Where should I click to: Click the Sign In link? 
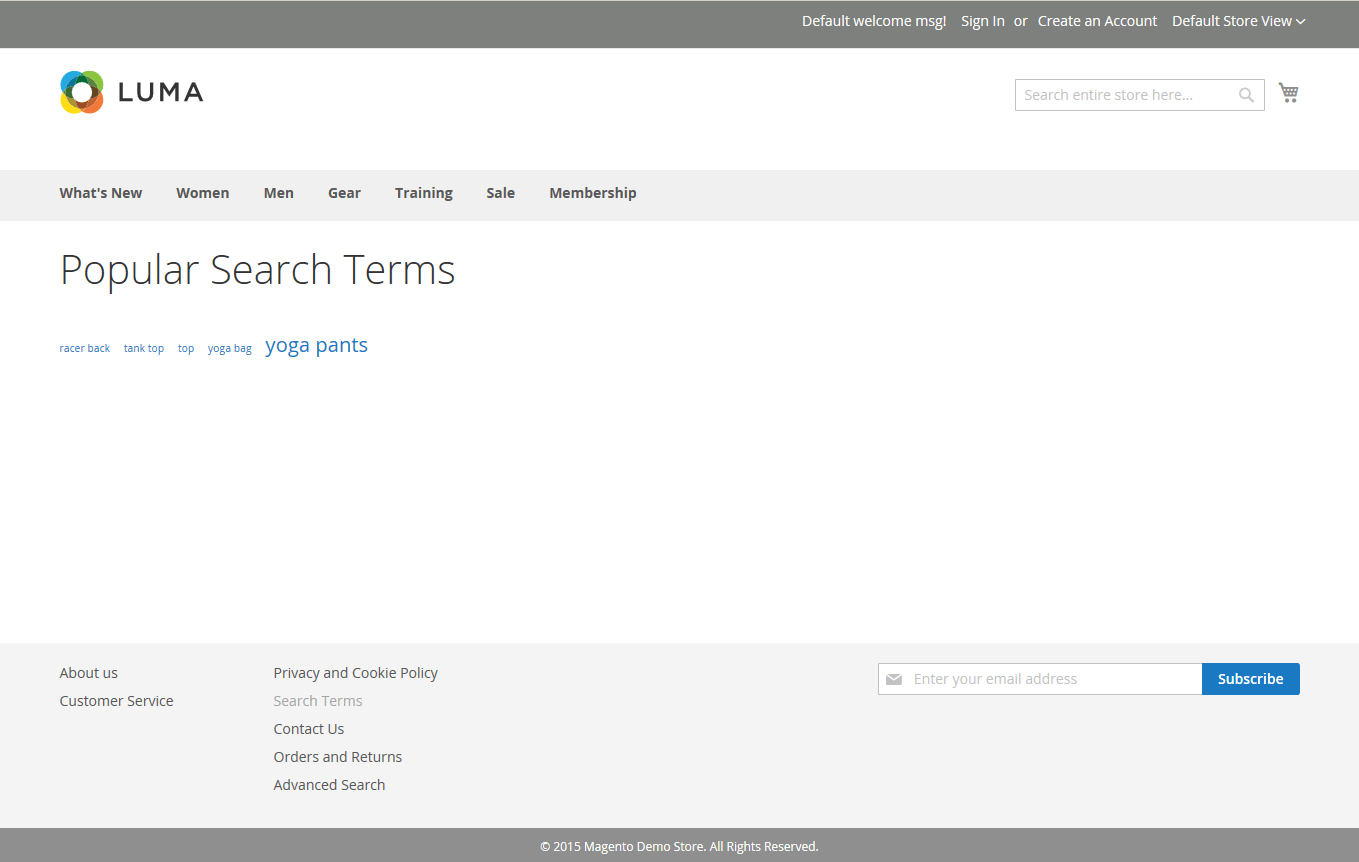point(982,20)
